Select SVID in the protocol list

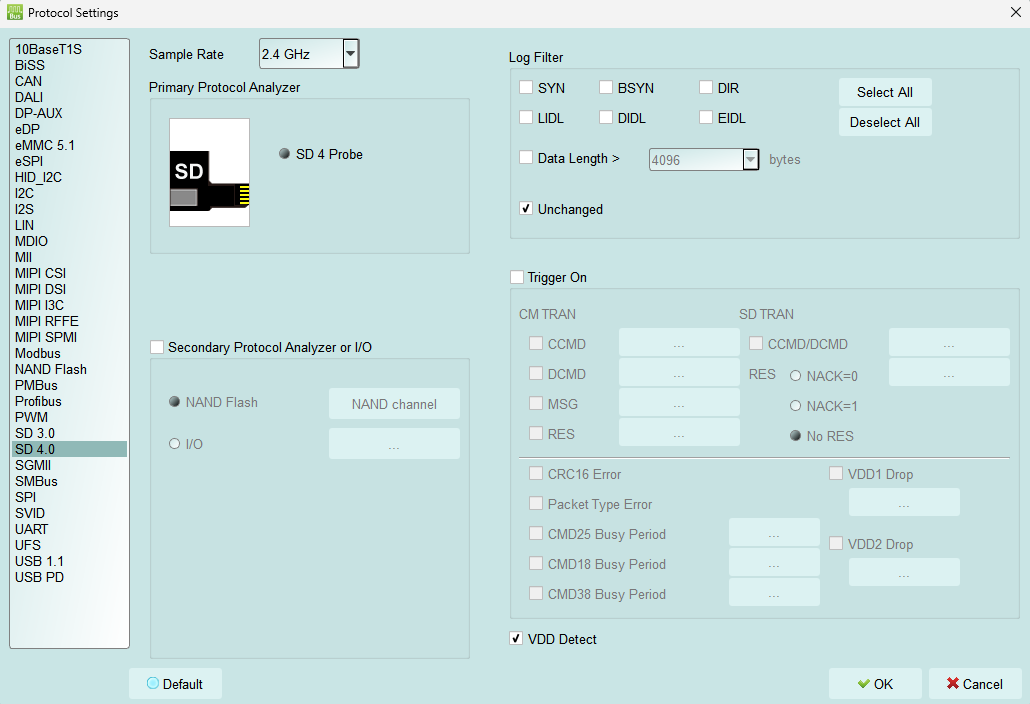point(70,513)
